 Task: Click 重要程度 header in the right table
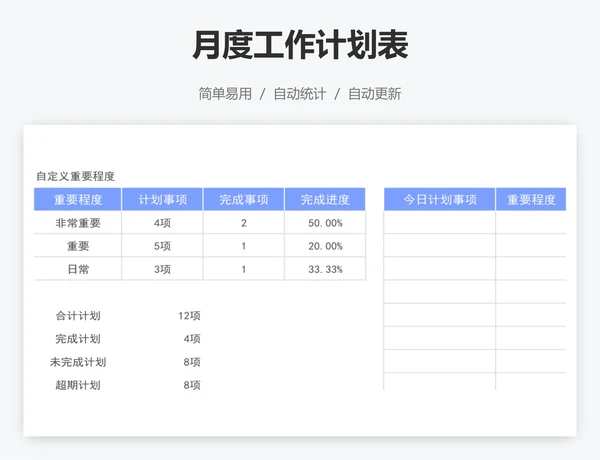coord(531,199)
